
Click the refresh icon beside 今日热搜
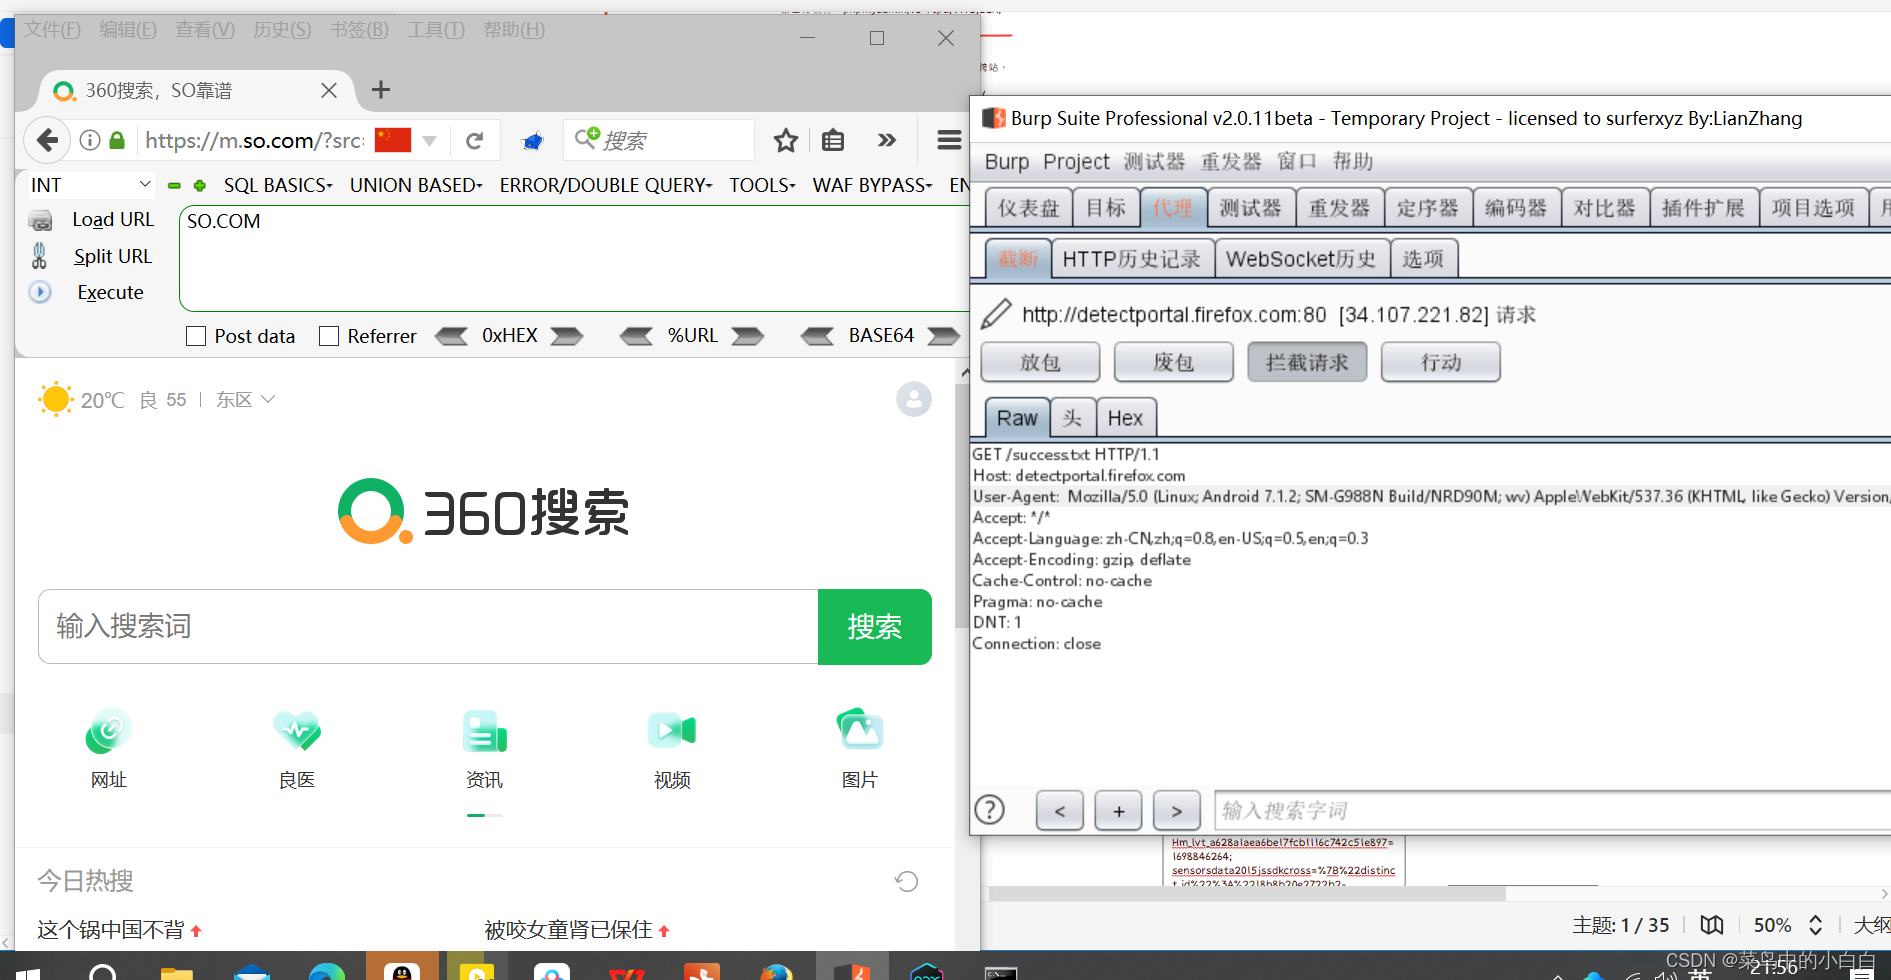coord(906,881)
